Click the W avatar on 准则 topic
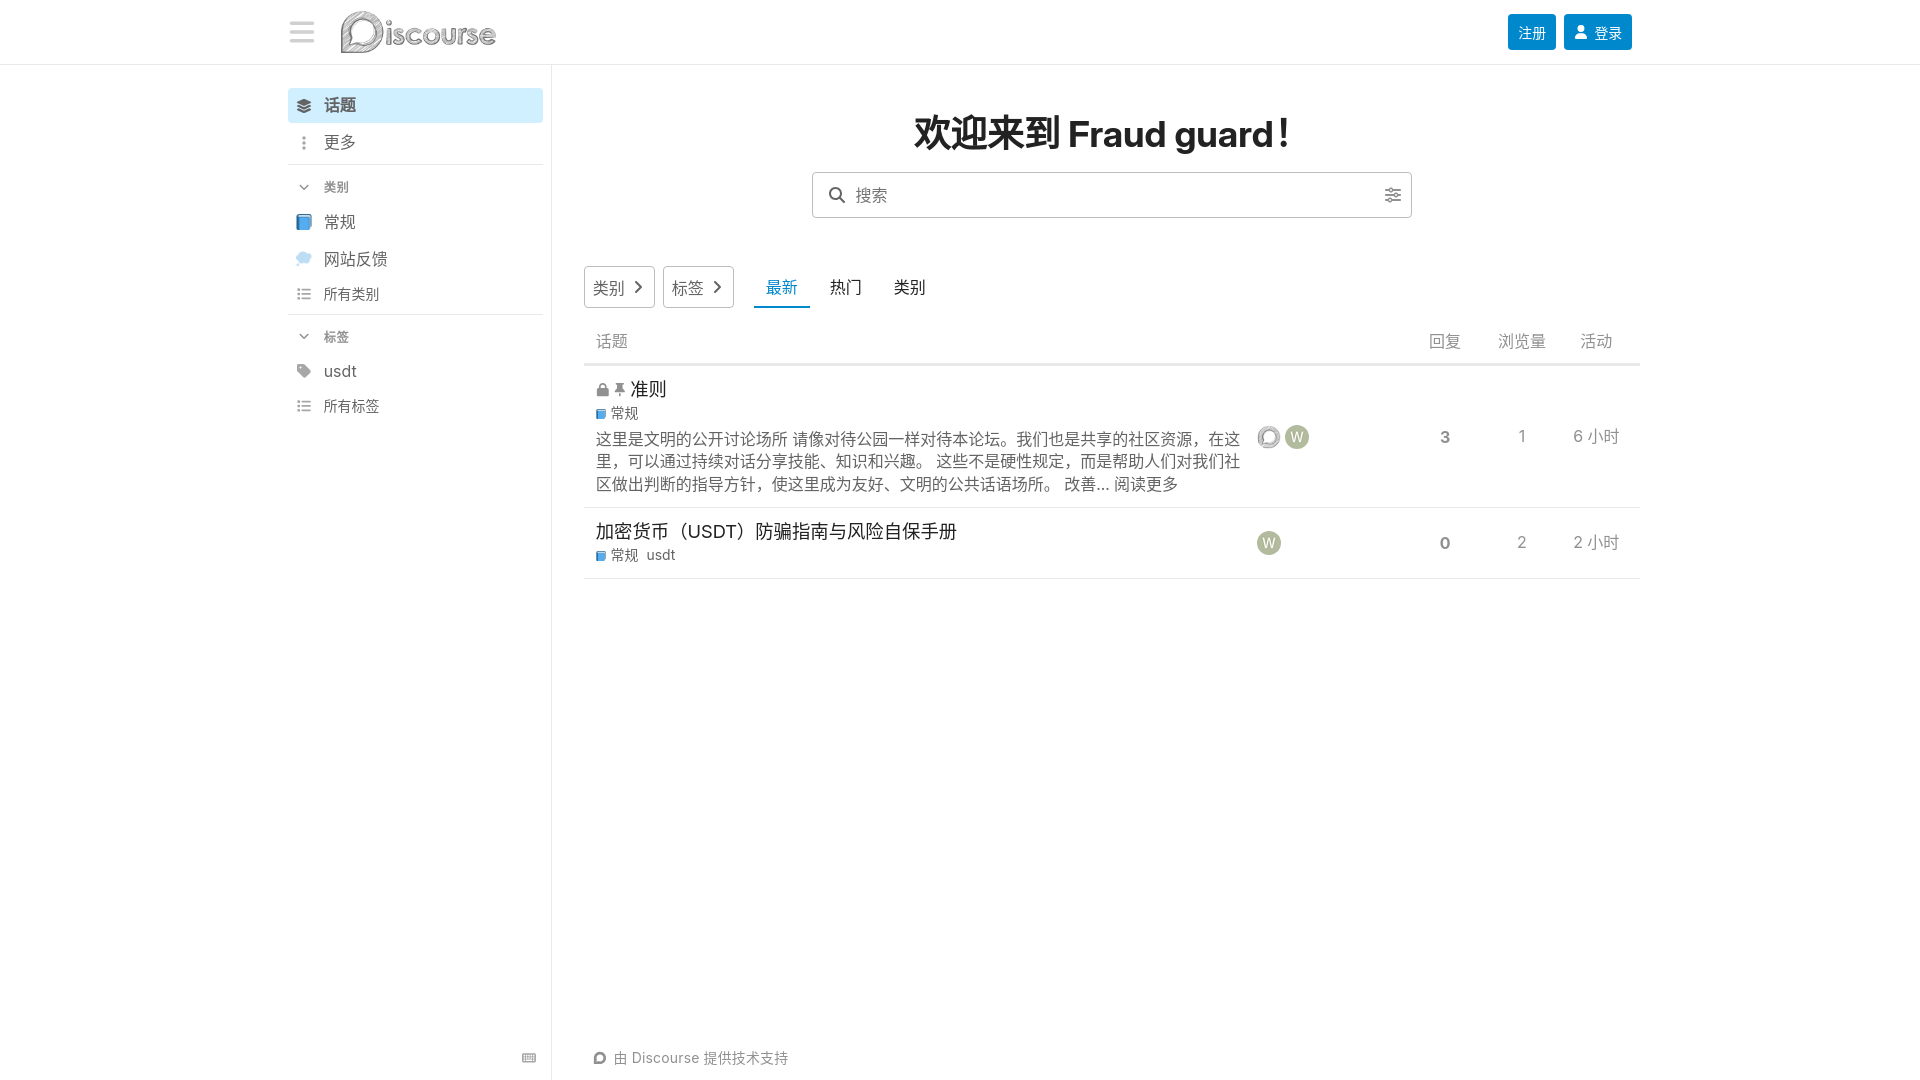Viewport: 1920px width, 1080px height. pos(1297,437)
